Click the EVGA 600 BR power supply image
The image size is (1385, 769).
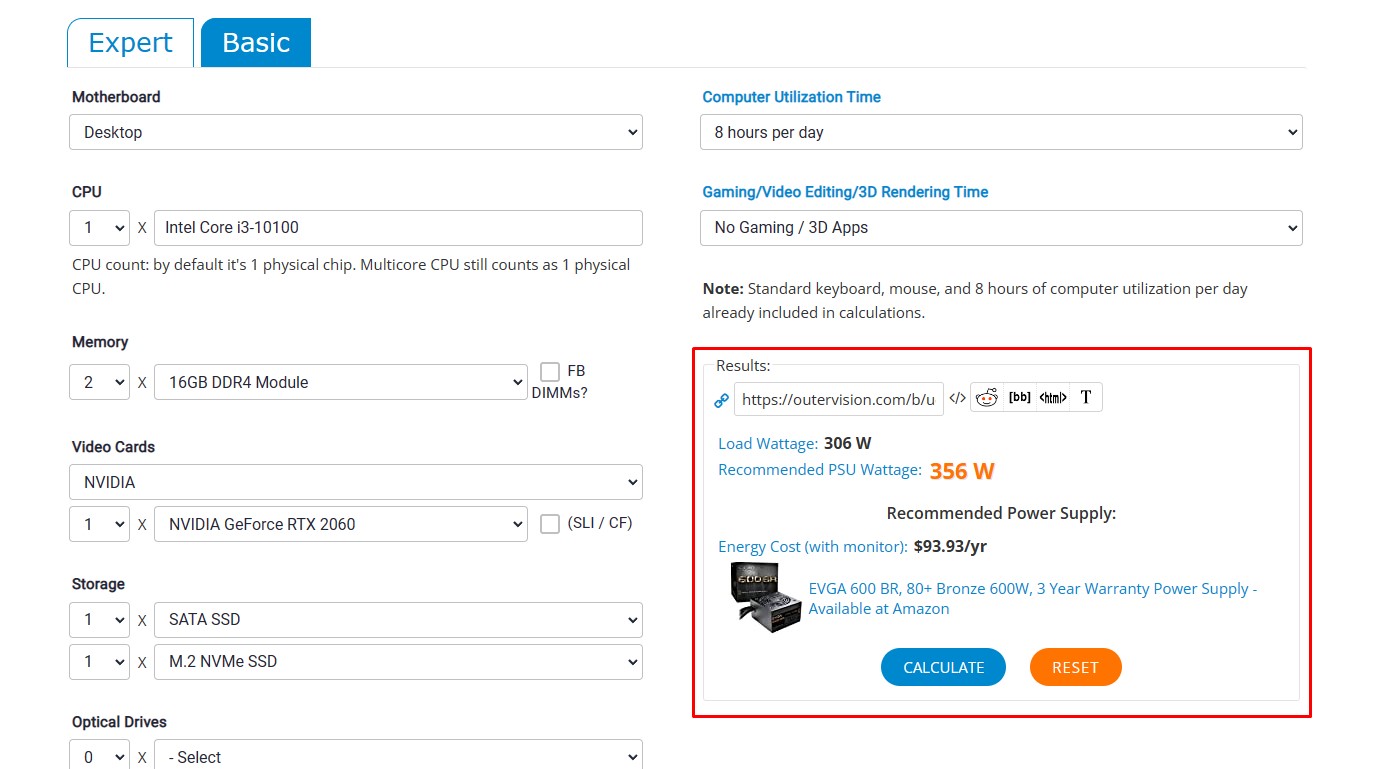[765, 598]
